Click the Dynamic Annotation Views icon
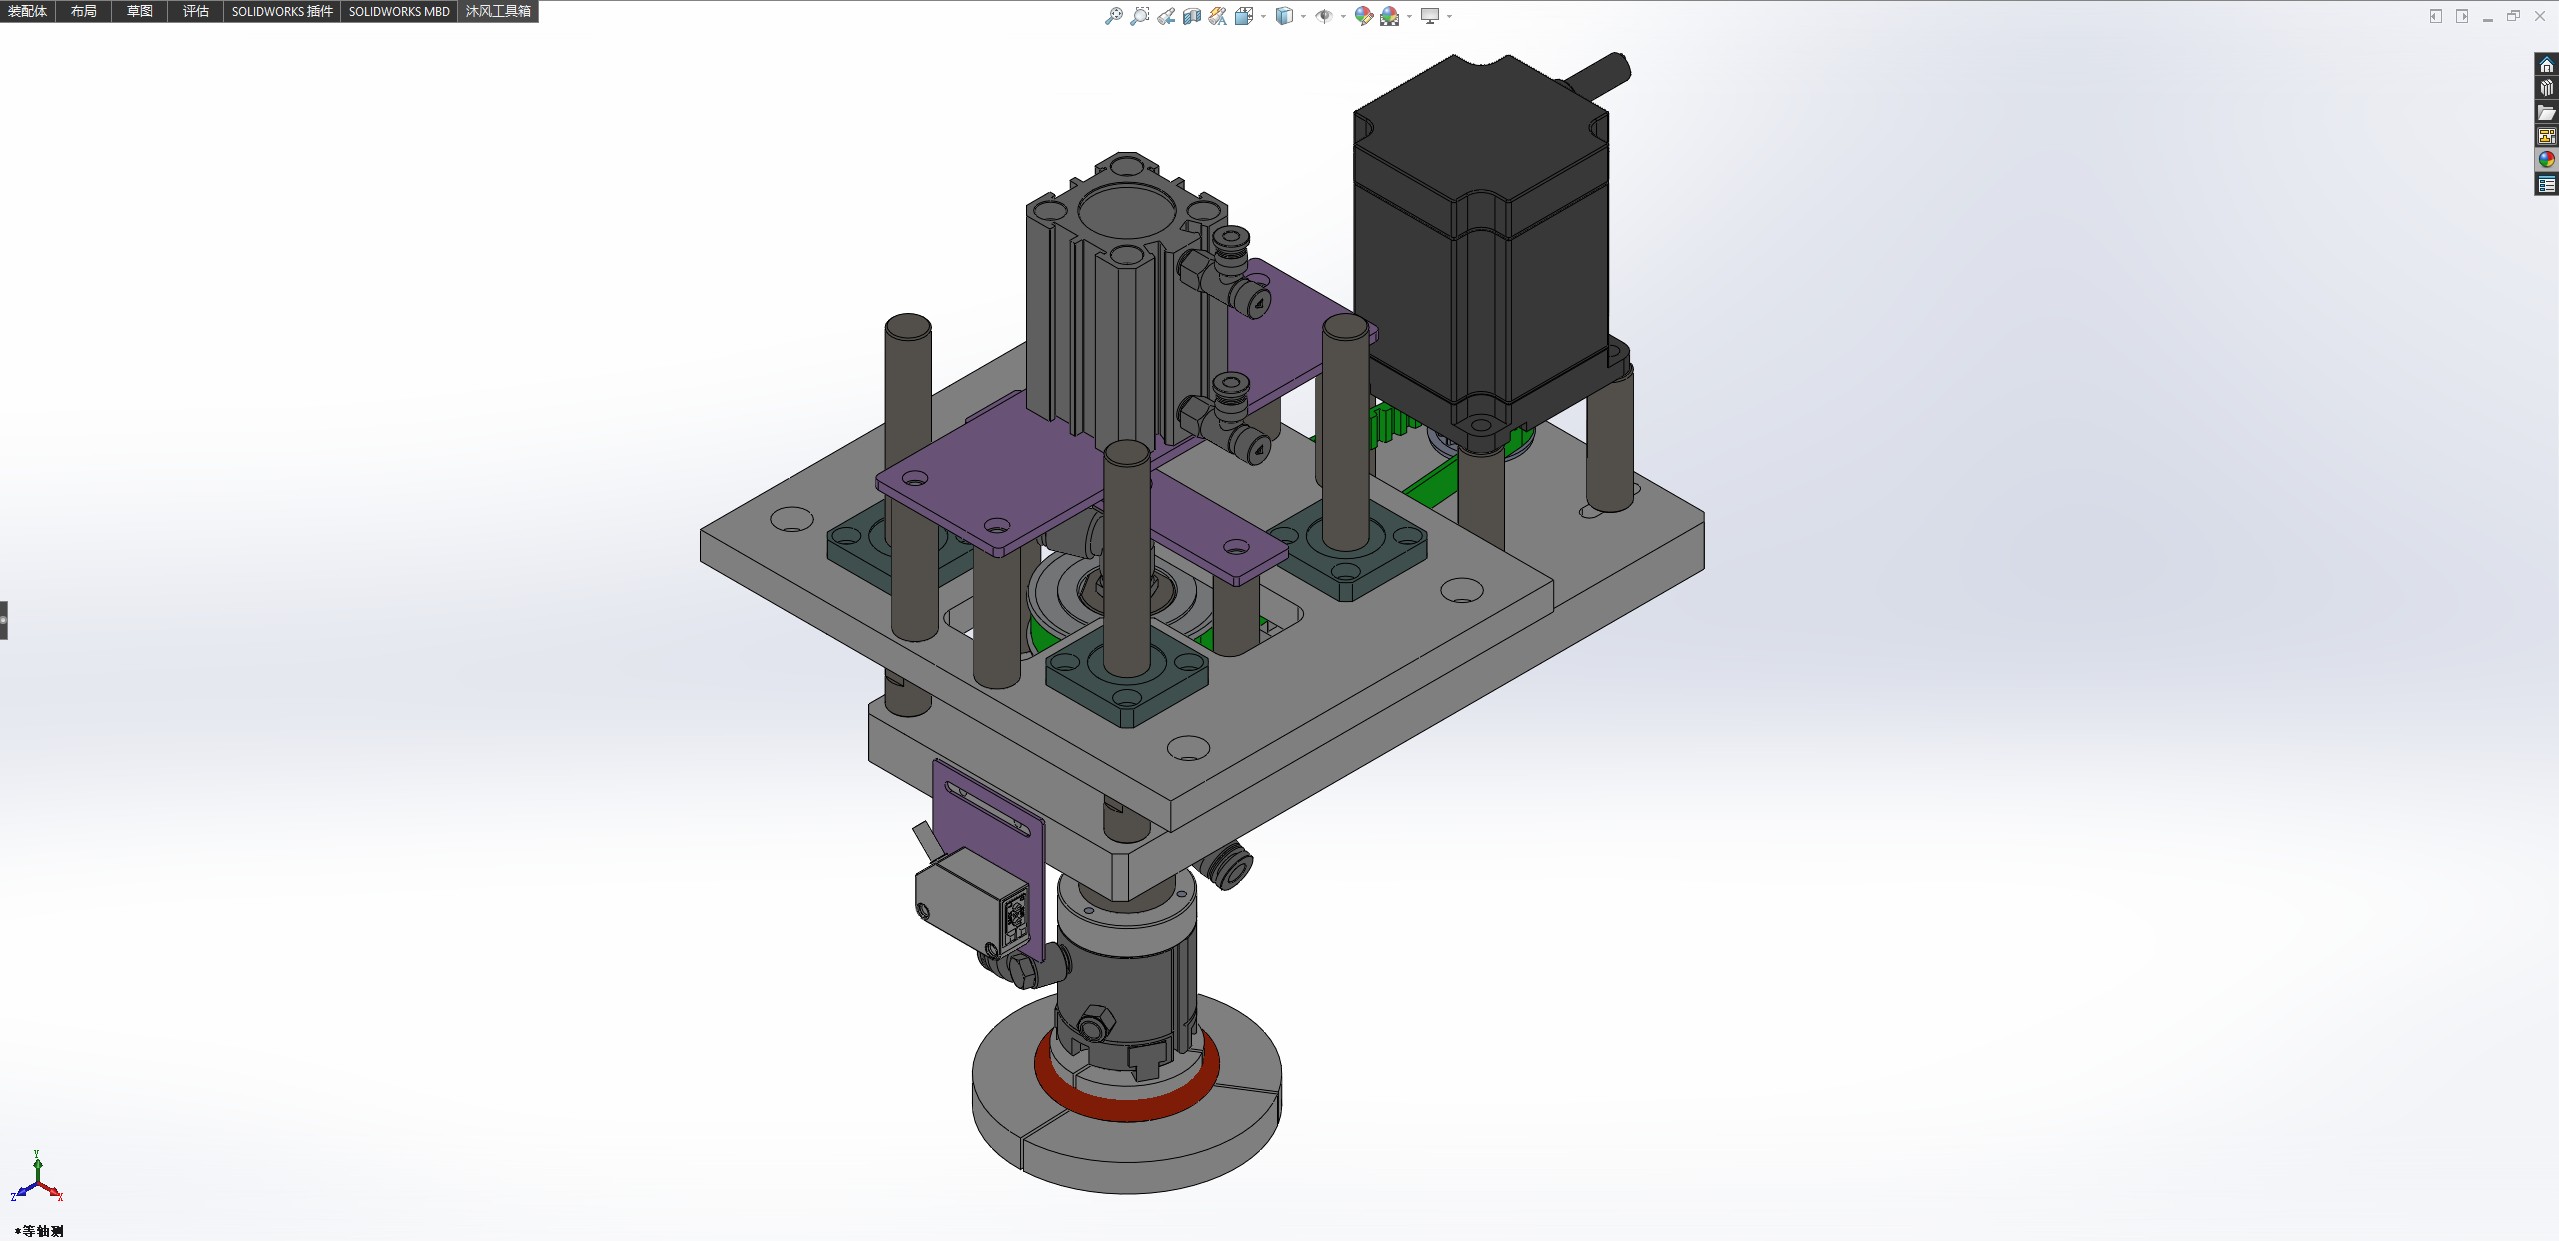This screenshot has width=2559, height=1241. 1217,16
